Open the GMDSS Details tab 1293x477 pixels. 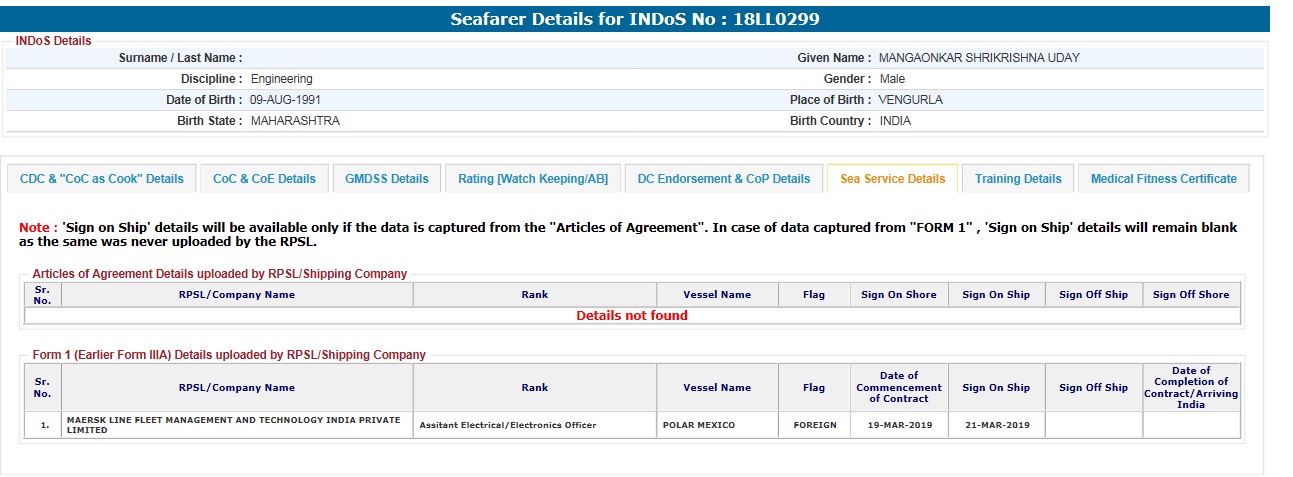coord(386,179)
